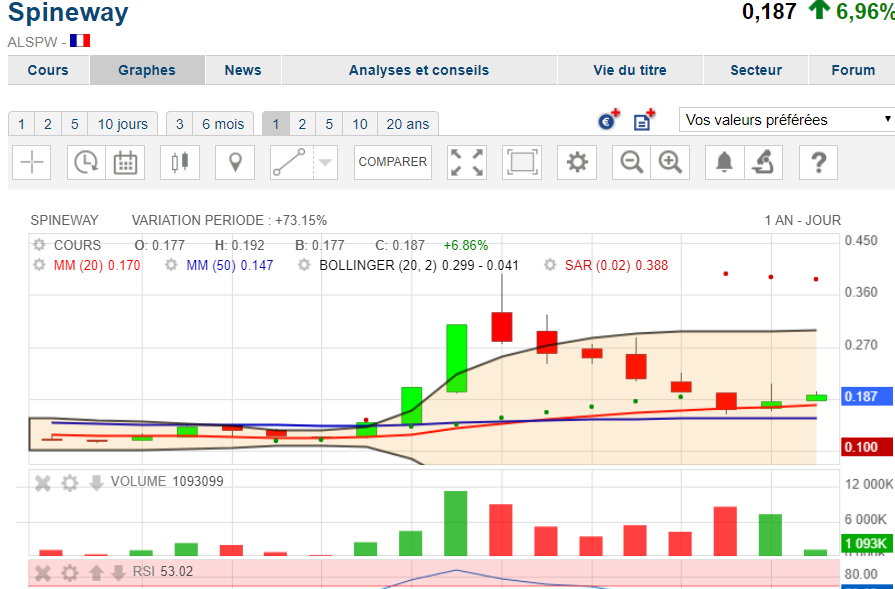895x589 pixels.
Task: Select the 1 day period
Action: [x=22, y=124]
